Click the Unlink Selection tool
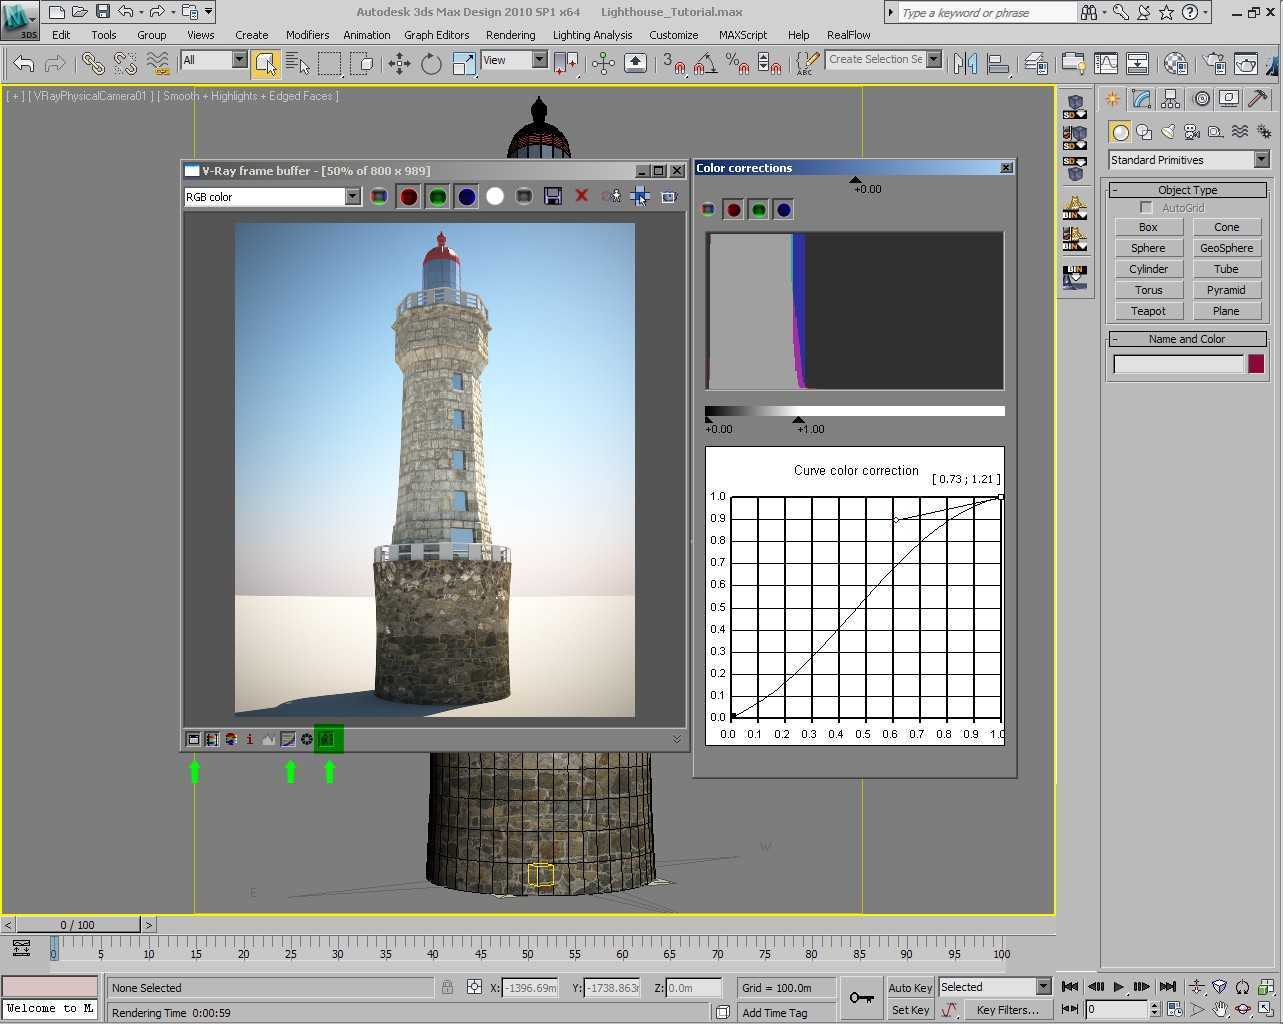This screenshot has height=1024, width=1283. 125,64
